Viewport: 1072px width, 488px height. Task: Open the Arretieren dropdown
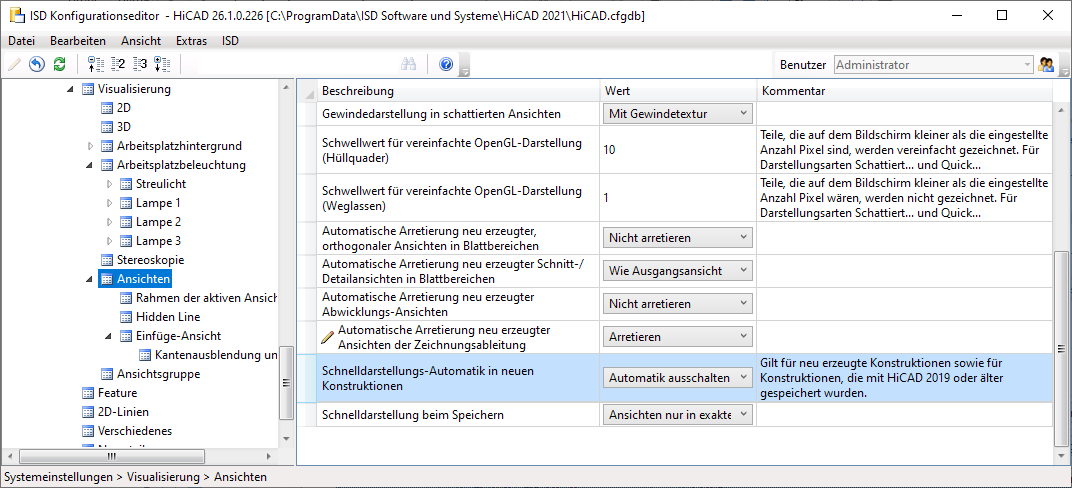[678, 336]
